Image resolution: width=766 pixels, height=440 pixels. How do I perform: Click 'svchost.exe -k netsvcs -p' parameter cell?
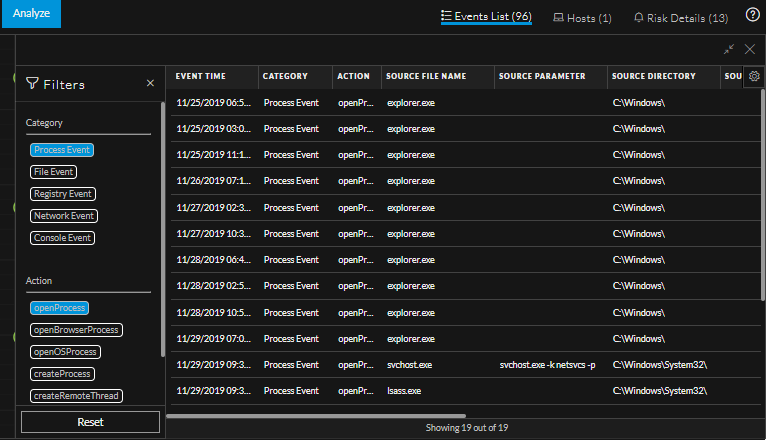point(548,365)
